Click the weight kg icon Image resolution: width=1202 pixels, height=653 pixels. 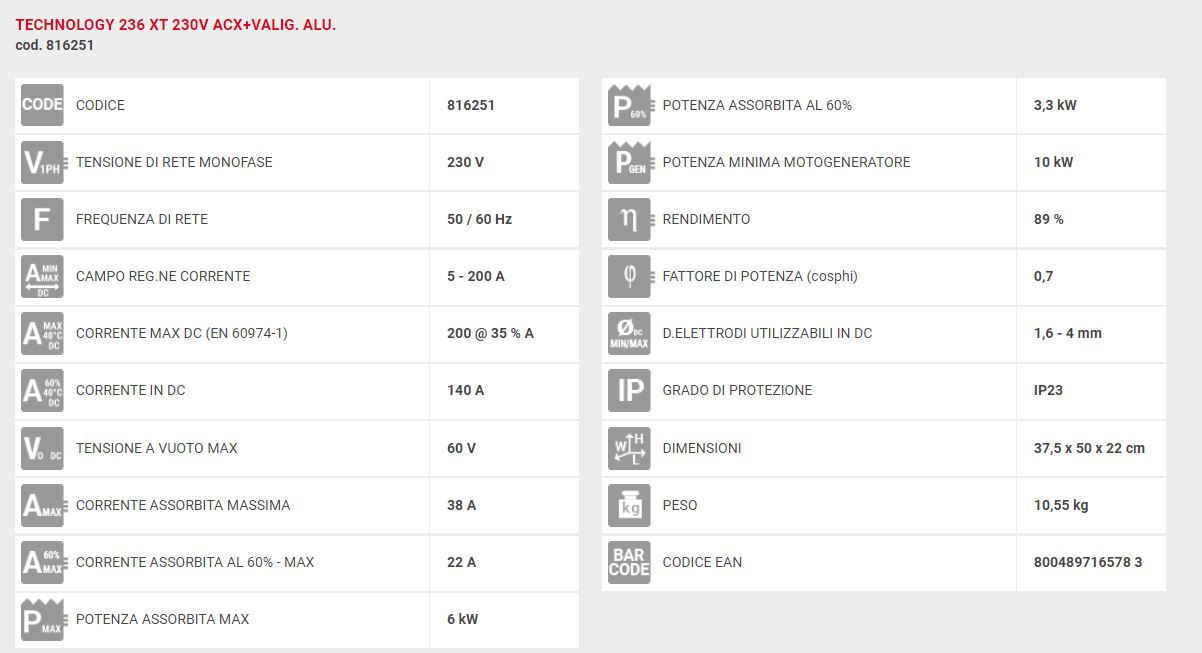629,505
